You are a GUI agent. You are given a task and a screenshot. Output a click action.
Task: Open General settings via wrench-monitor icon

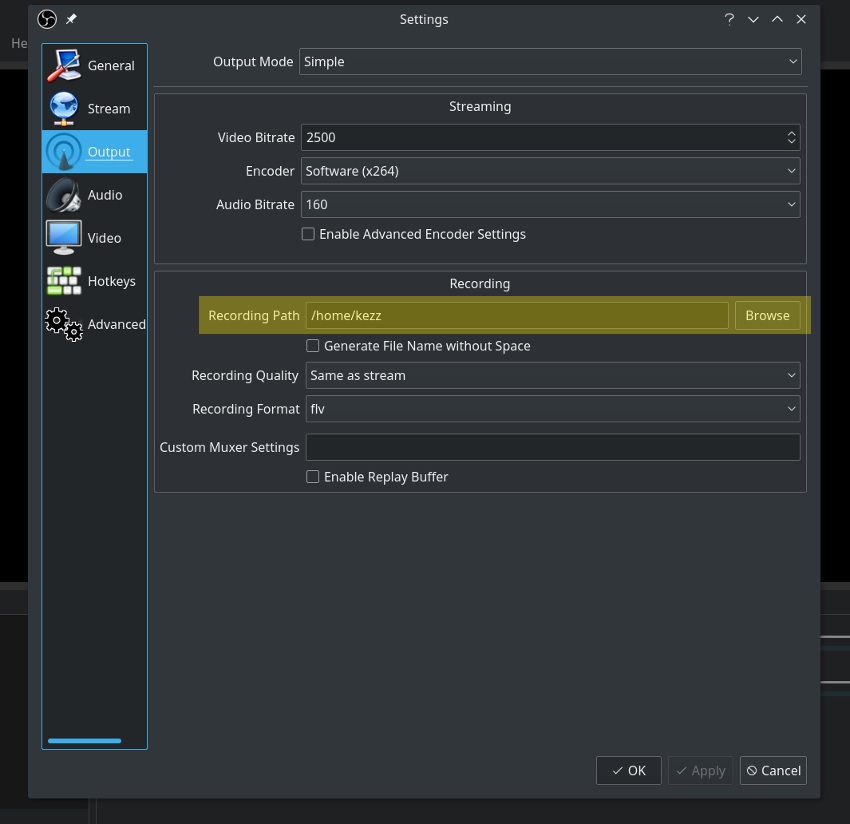coord(63,66)
